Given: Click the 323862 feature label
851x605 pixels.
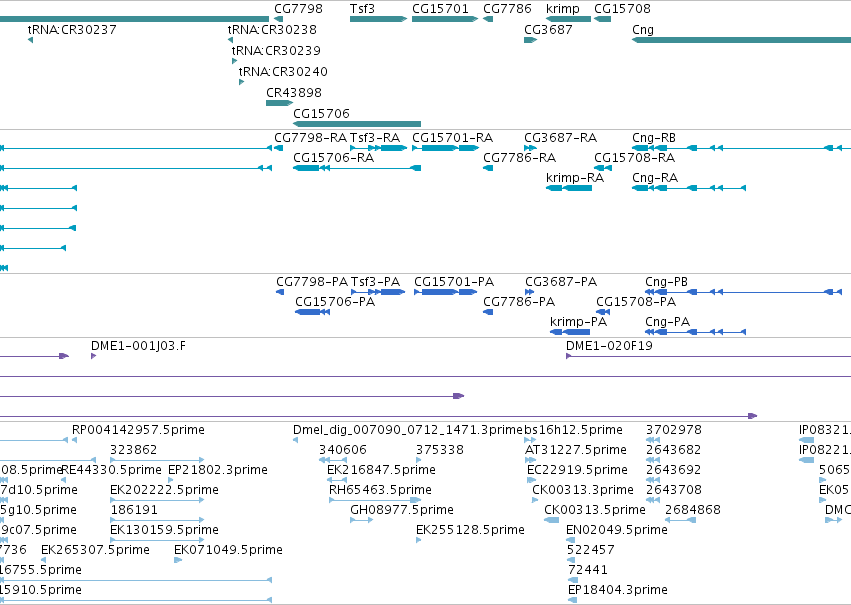Looking at the screenshot, I should pos(133,450).
